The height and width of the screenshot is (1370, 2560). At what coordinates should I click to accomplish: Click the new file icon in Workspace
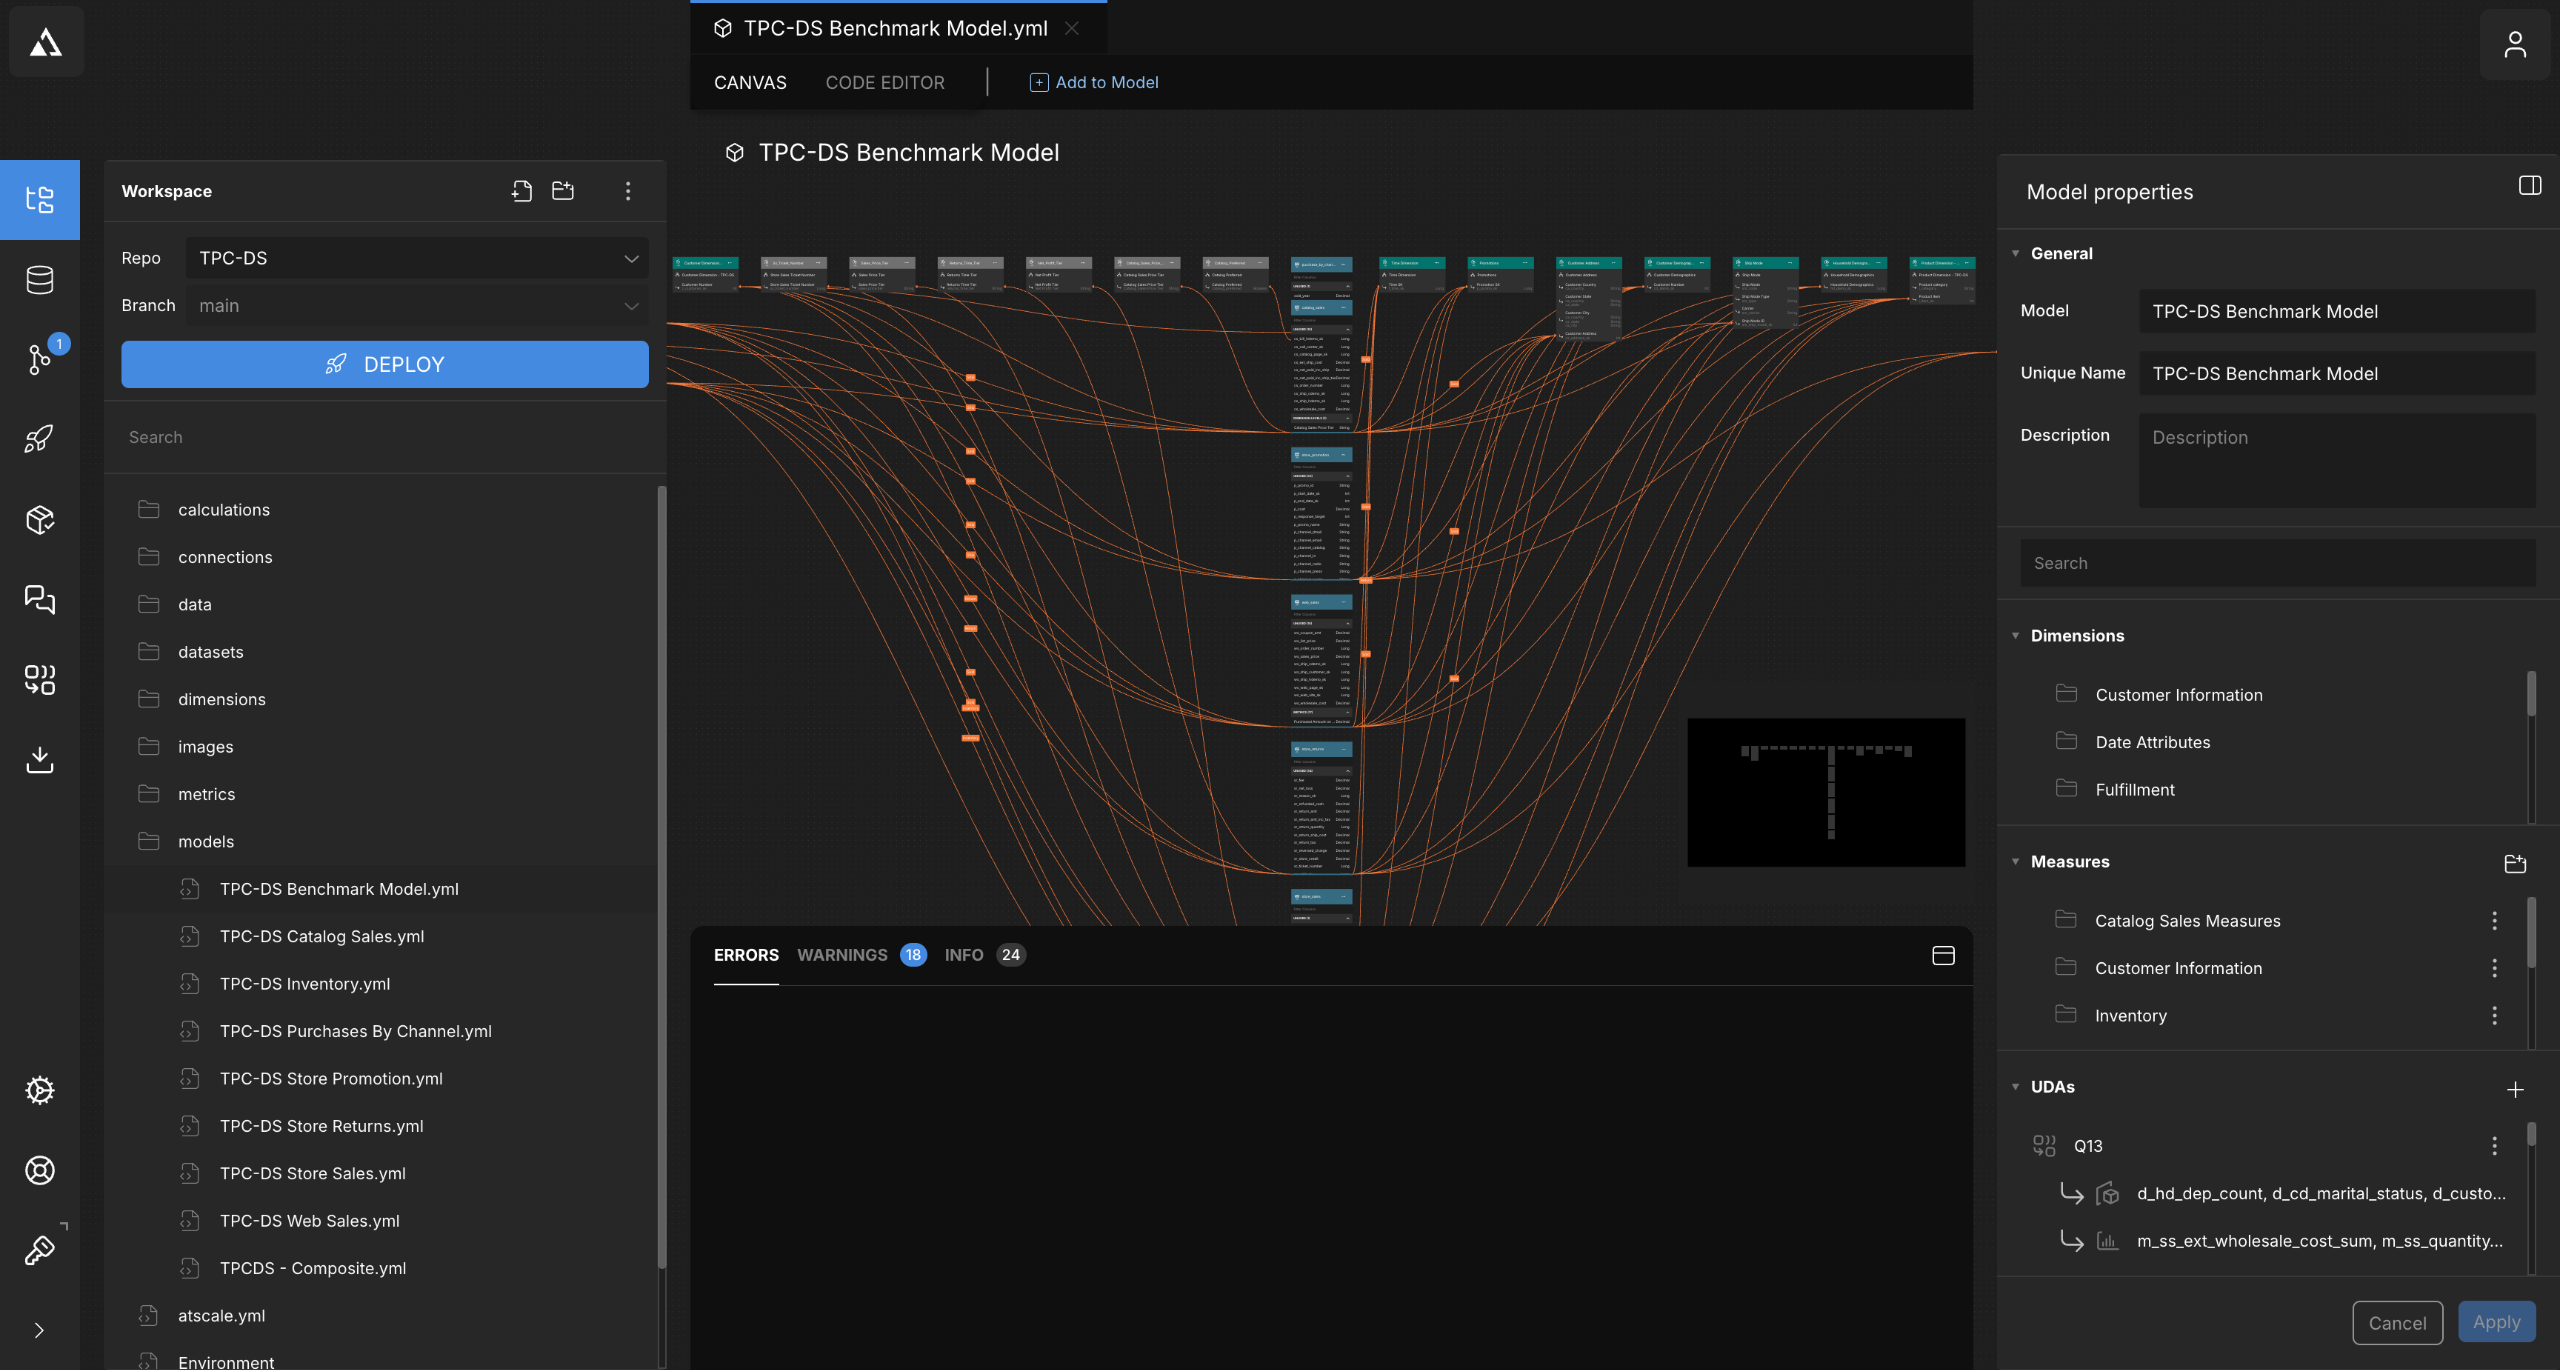[x=521, y=191]
